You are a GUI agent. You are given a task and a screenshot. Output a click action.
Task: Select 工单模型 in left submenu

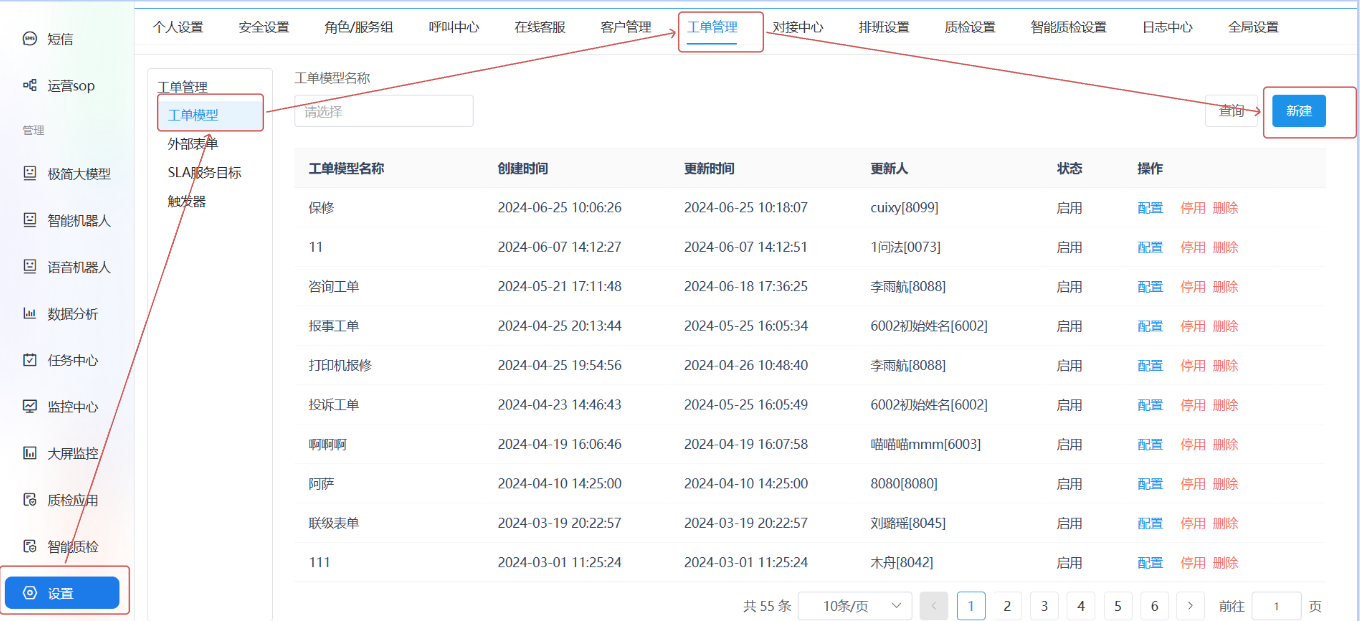210,115
